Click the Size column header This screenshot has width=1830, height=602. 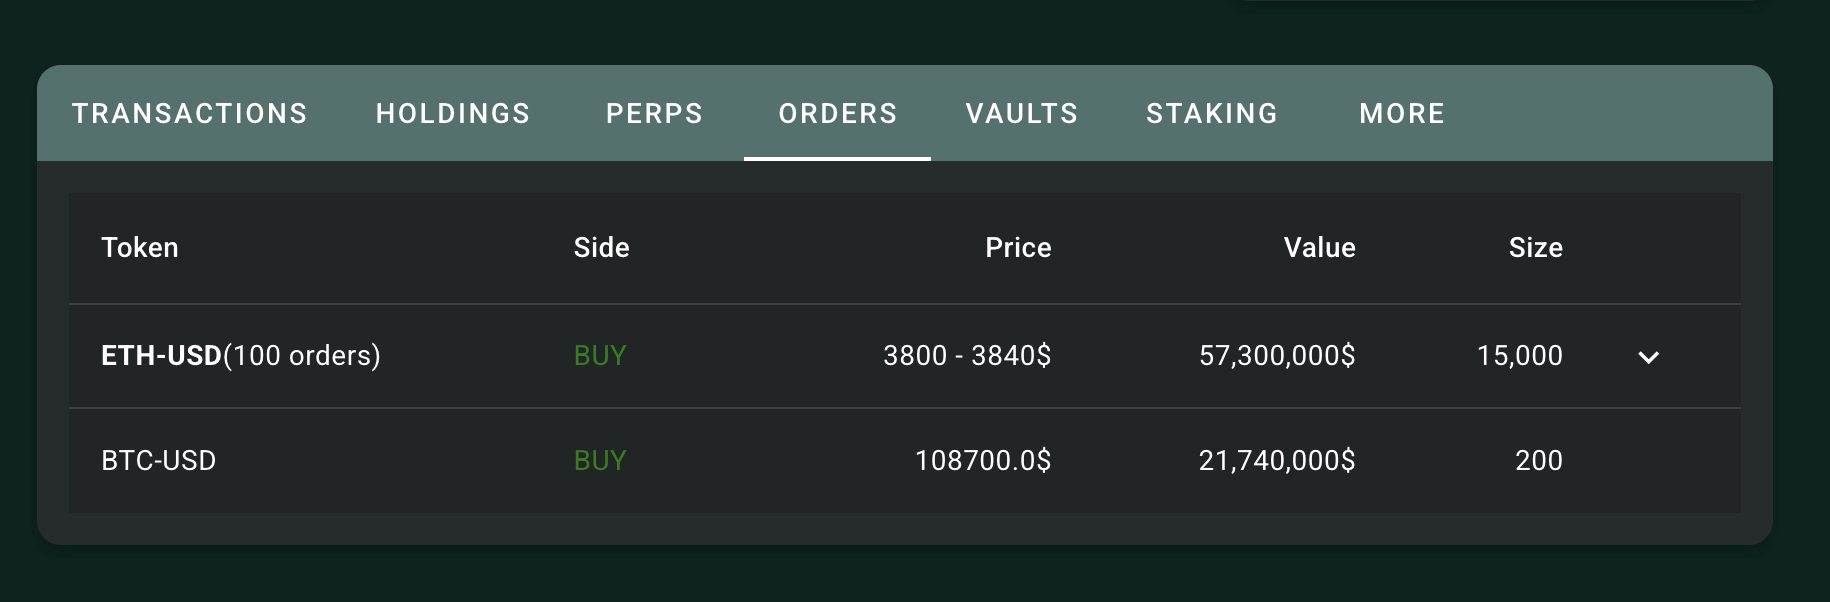(x=1535, y=248)
